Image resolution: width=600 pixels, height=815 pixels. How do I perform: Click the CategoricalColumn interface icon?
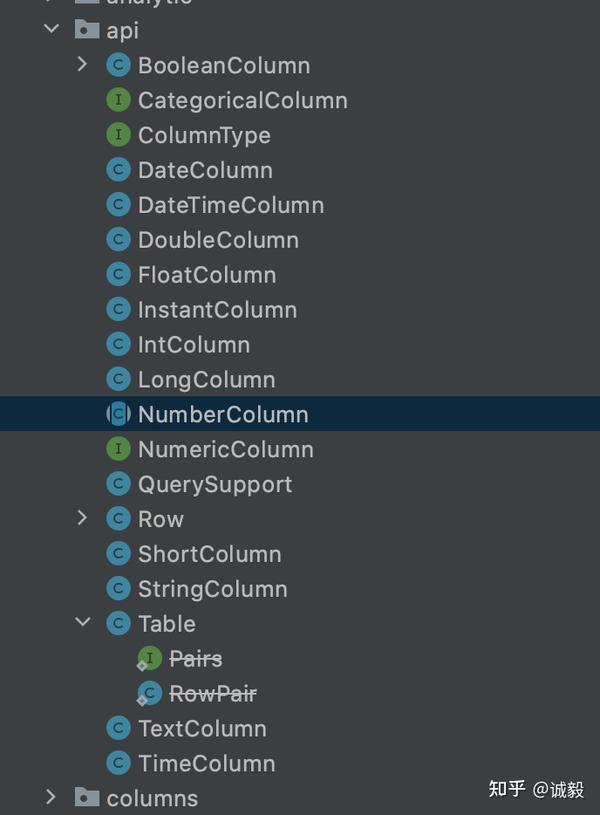coord(119,100)
